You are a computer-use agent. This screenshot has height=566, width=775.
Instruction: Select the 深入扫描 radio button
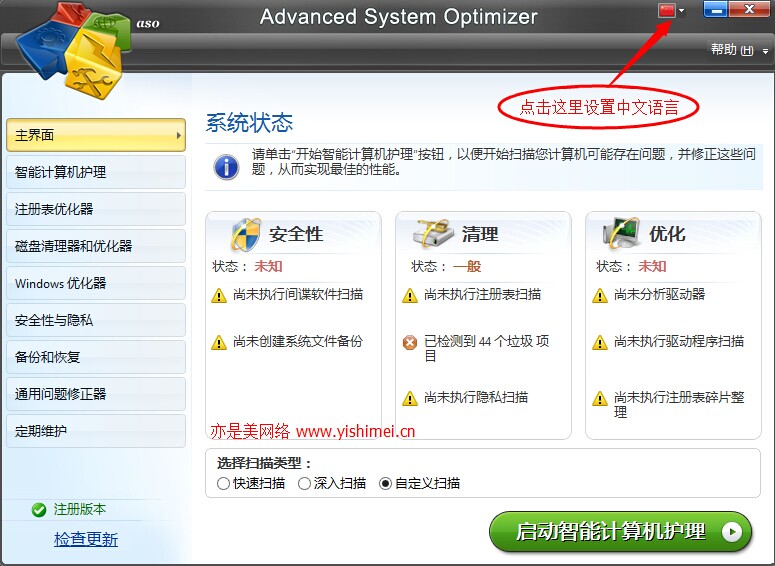[x=304, y=483]
